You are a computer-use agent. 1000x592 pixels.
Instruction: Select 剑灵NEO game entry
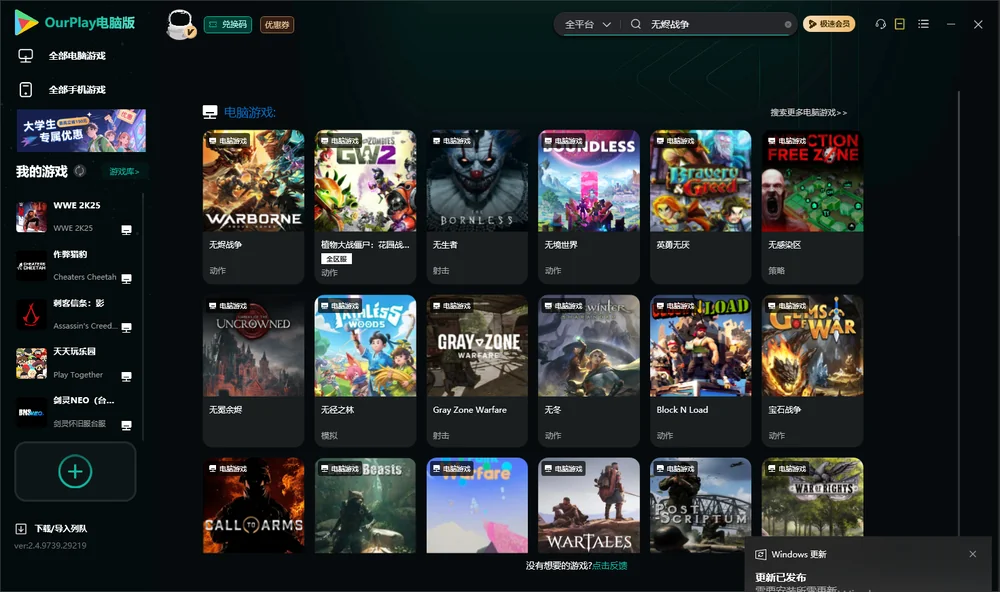[x=75, y=412]
